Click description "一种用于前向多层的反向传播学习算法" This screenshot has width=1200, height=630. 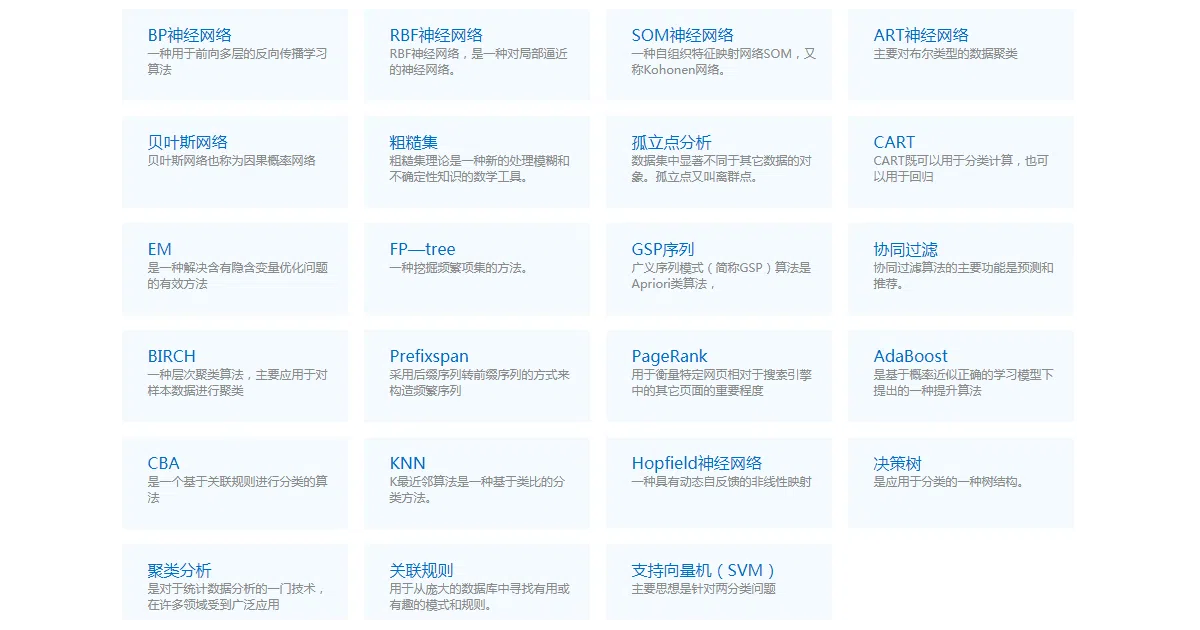(238, 62)
